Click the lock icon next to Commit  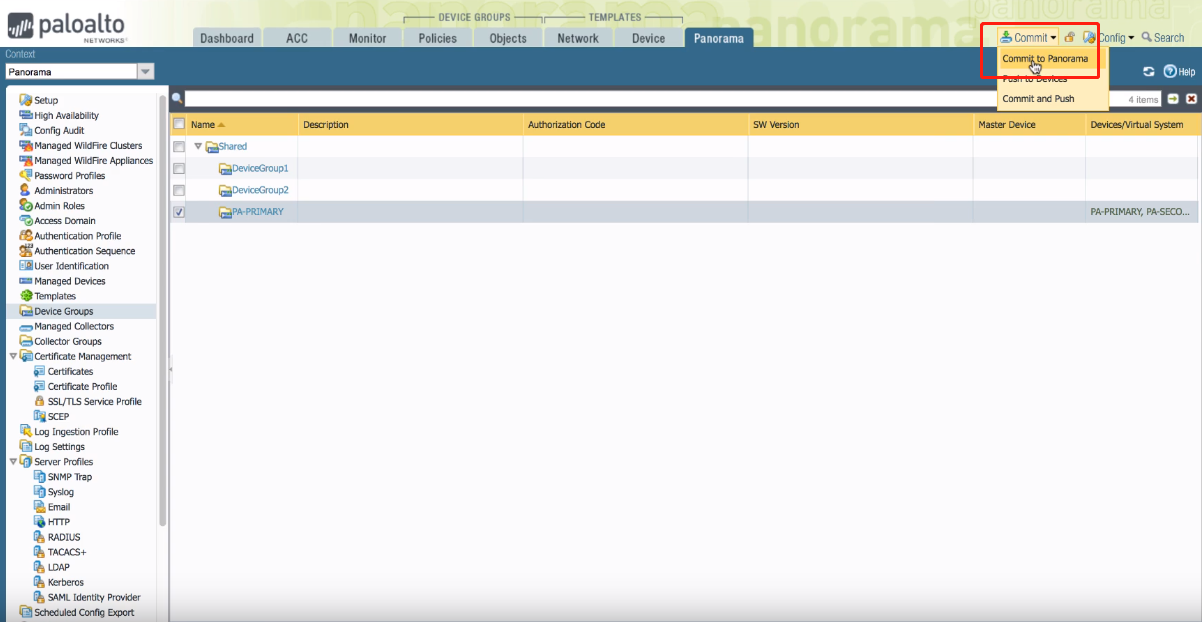coord(1069,38)
